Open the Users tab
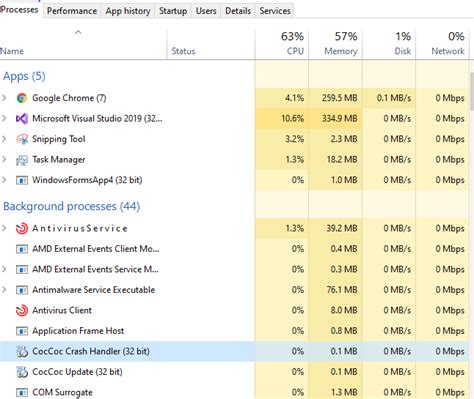This screenshot has width=474, height=399. tap(206, 11)
